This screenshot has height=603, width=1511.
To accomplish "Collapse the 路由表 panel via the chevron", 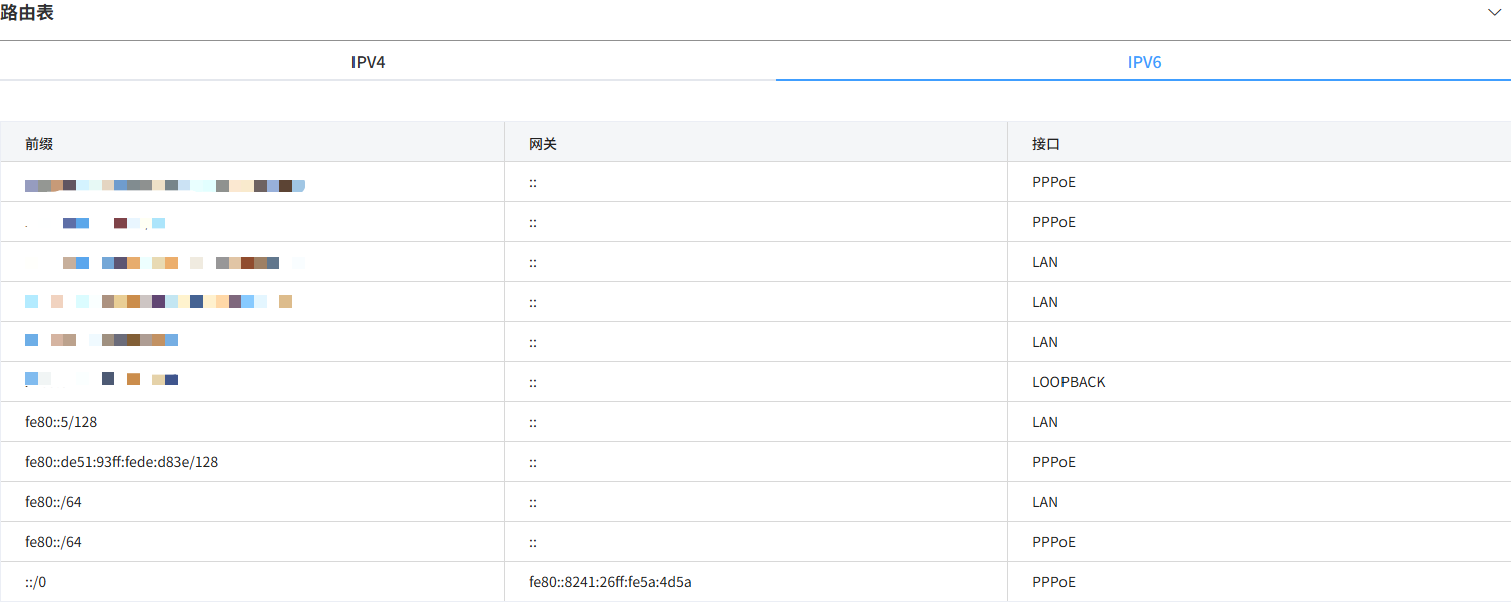I will tap(1494, 12).
